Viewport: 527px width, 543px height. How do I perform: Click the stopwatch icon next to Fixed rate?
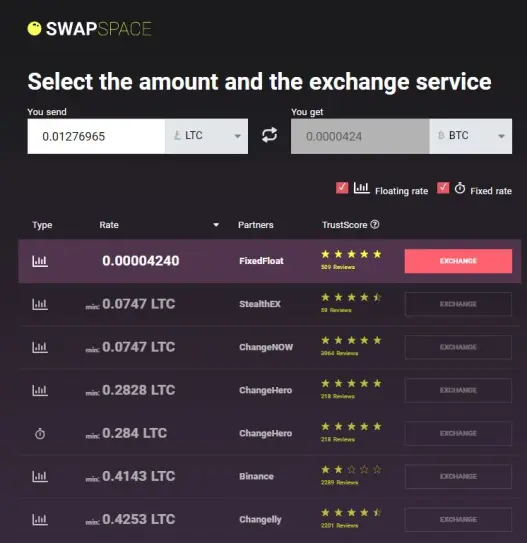tap(459, 188)
